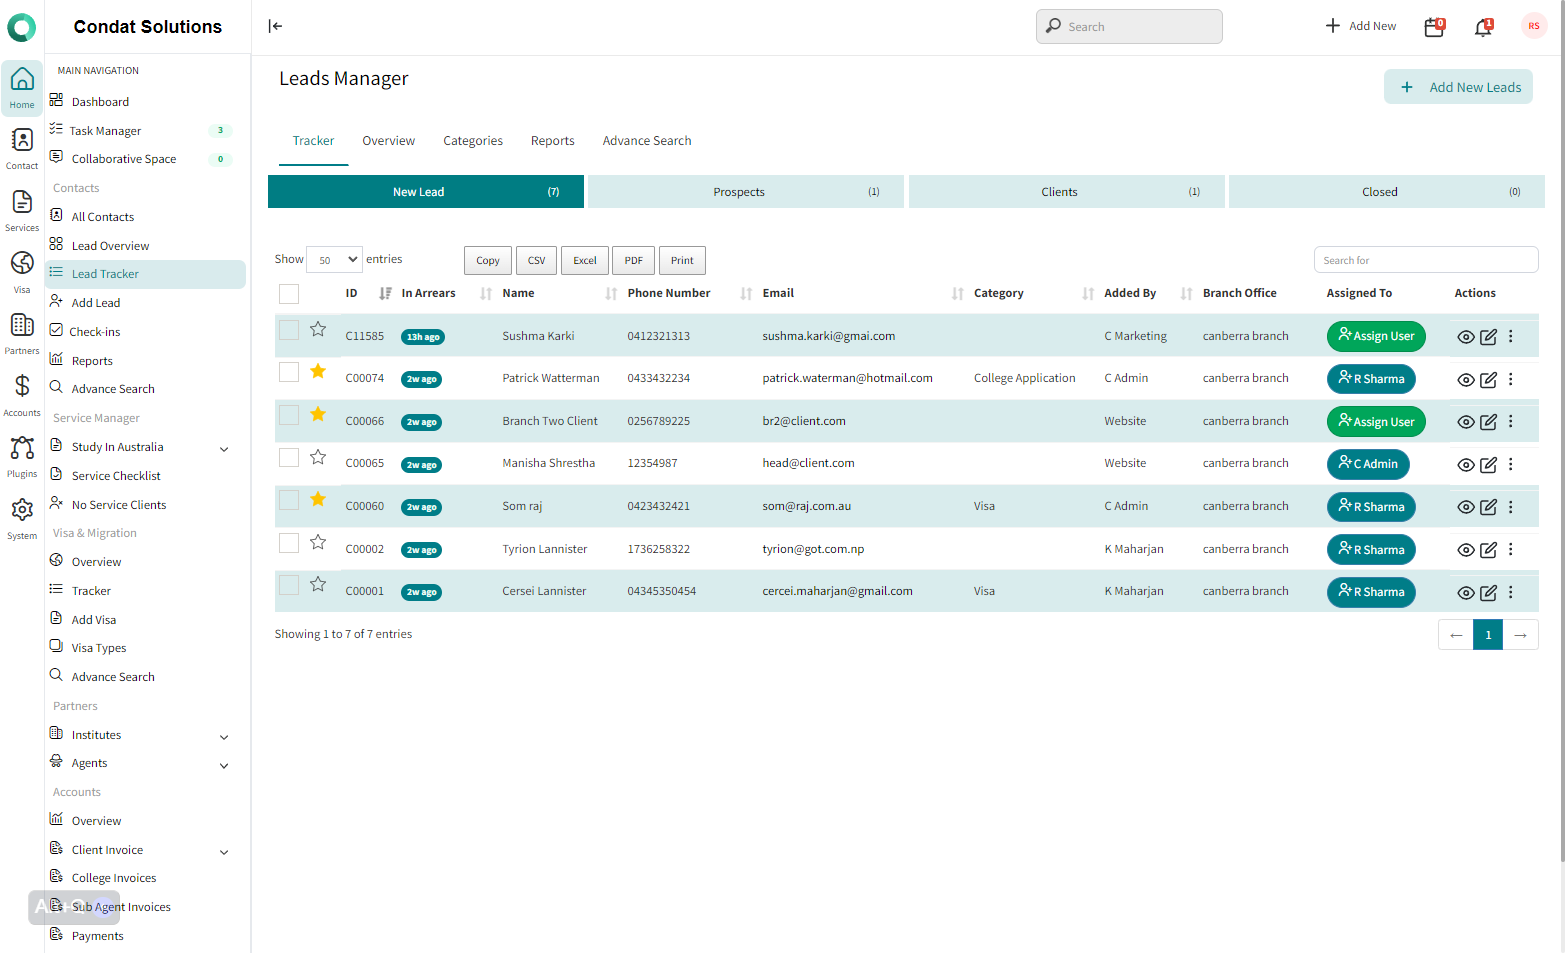View Cersei Lannister lead details
The height and width of the screenshot is (953, 1565).
tap(1466, 593)
